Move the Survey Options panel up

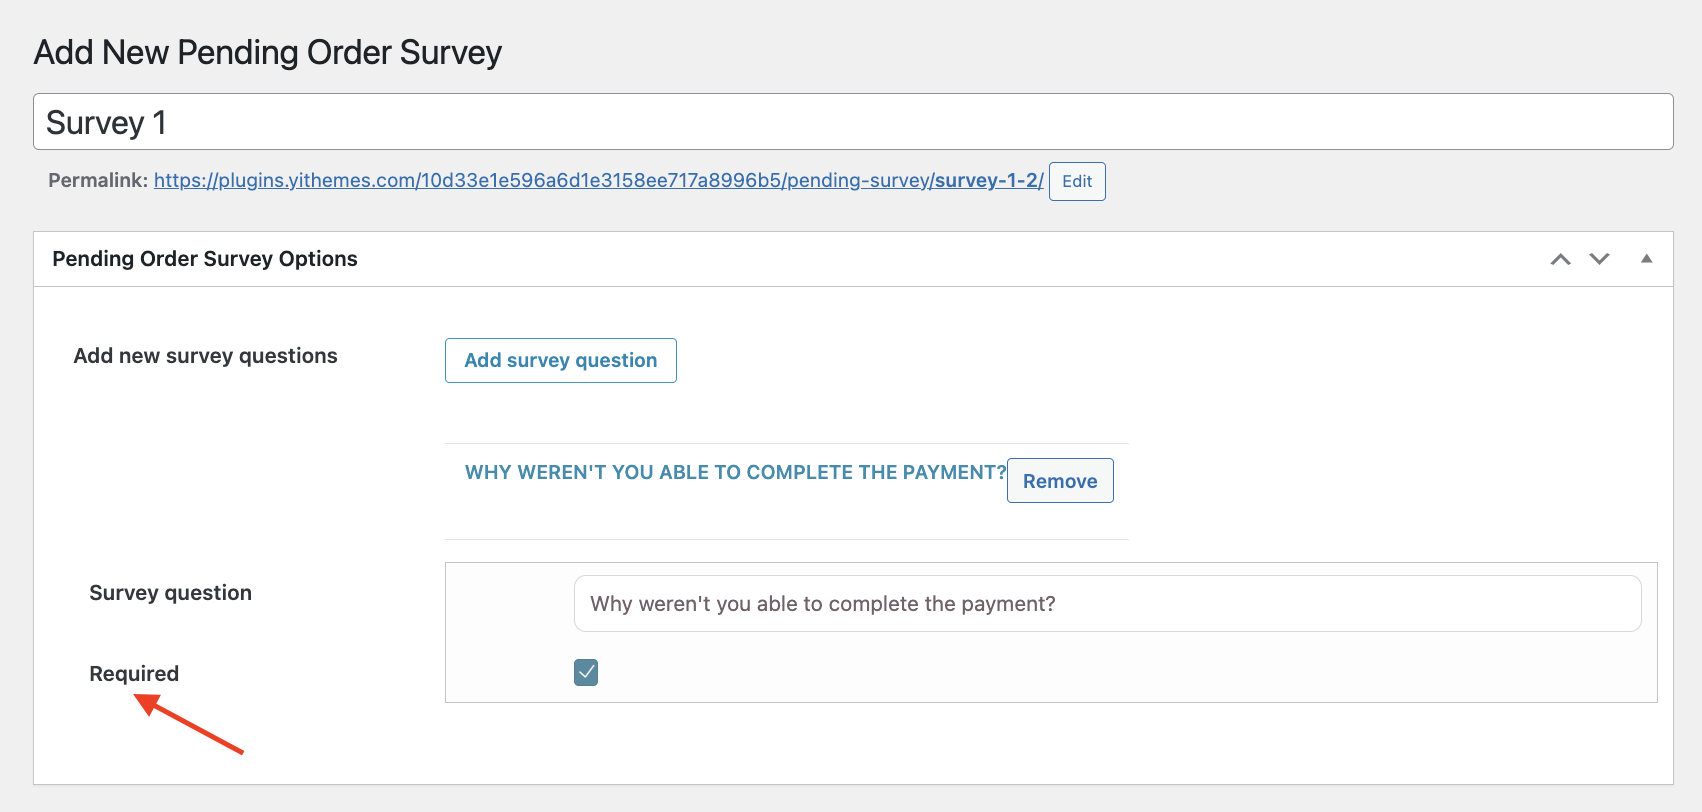(1560, 259)
